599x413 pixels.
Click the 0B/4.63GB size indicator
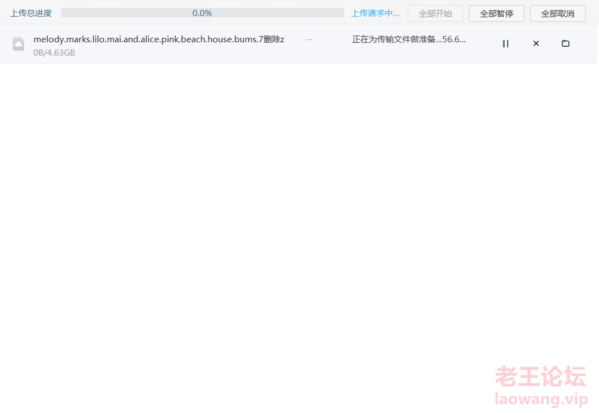pos(54,53)
